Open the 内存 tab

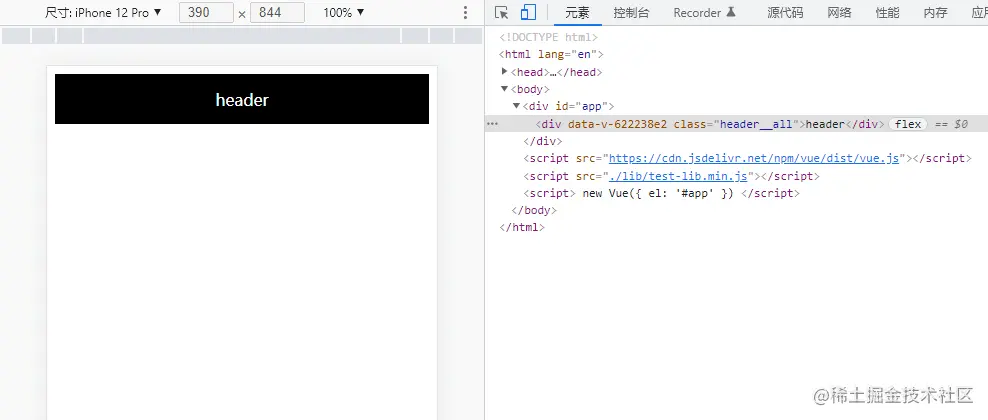(x=935, y=13)
